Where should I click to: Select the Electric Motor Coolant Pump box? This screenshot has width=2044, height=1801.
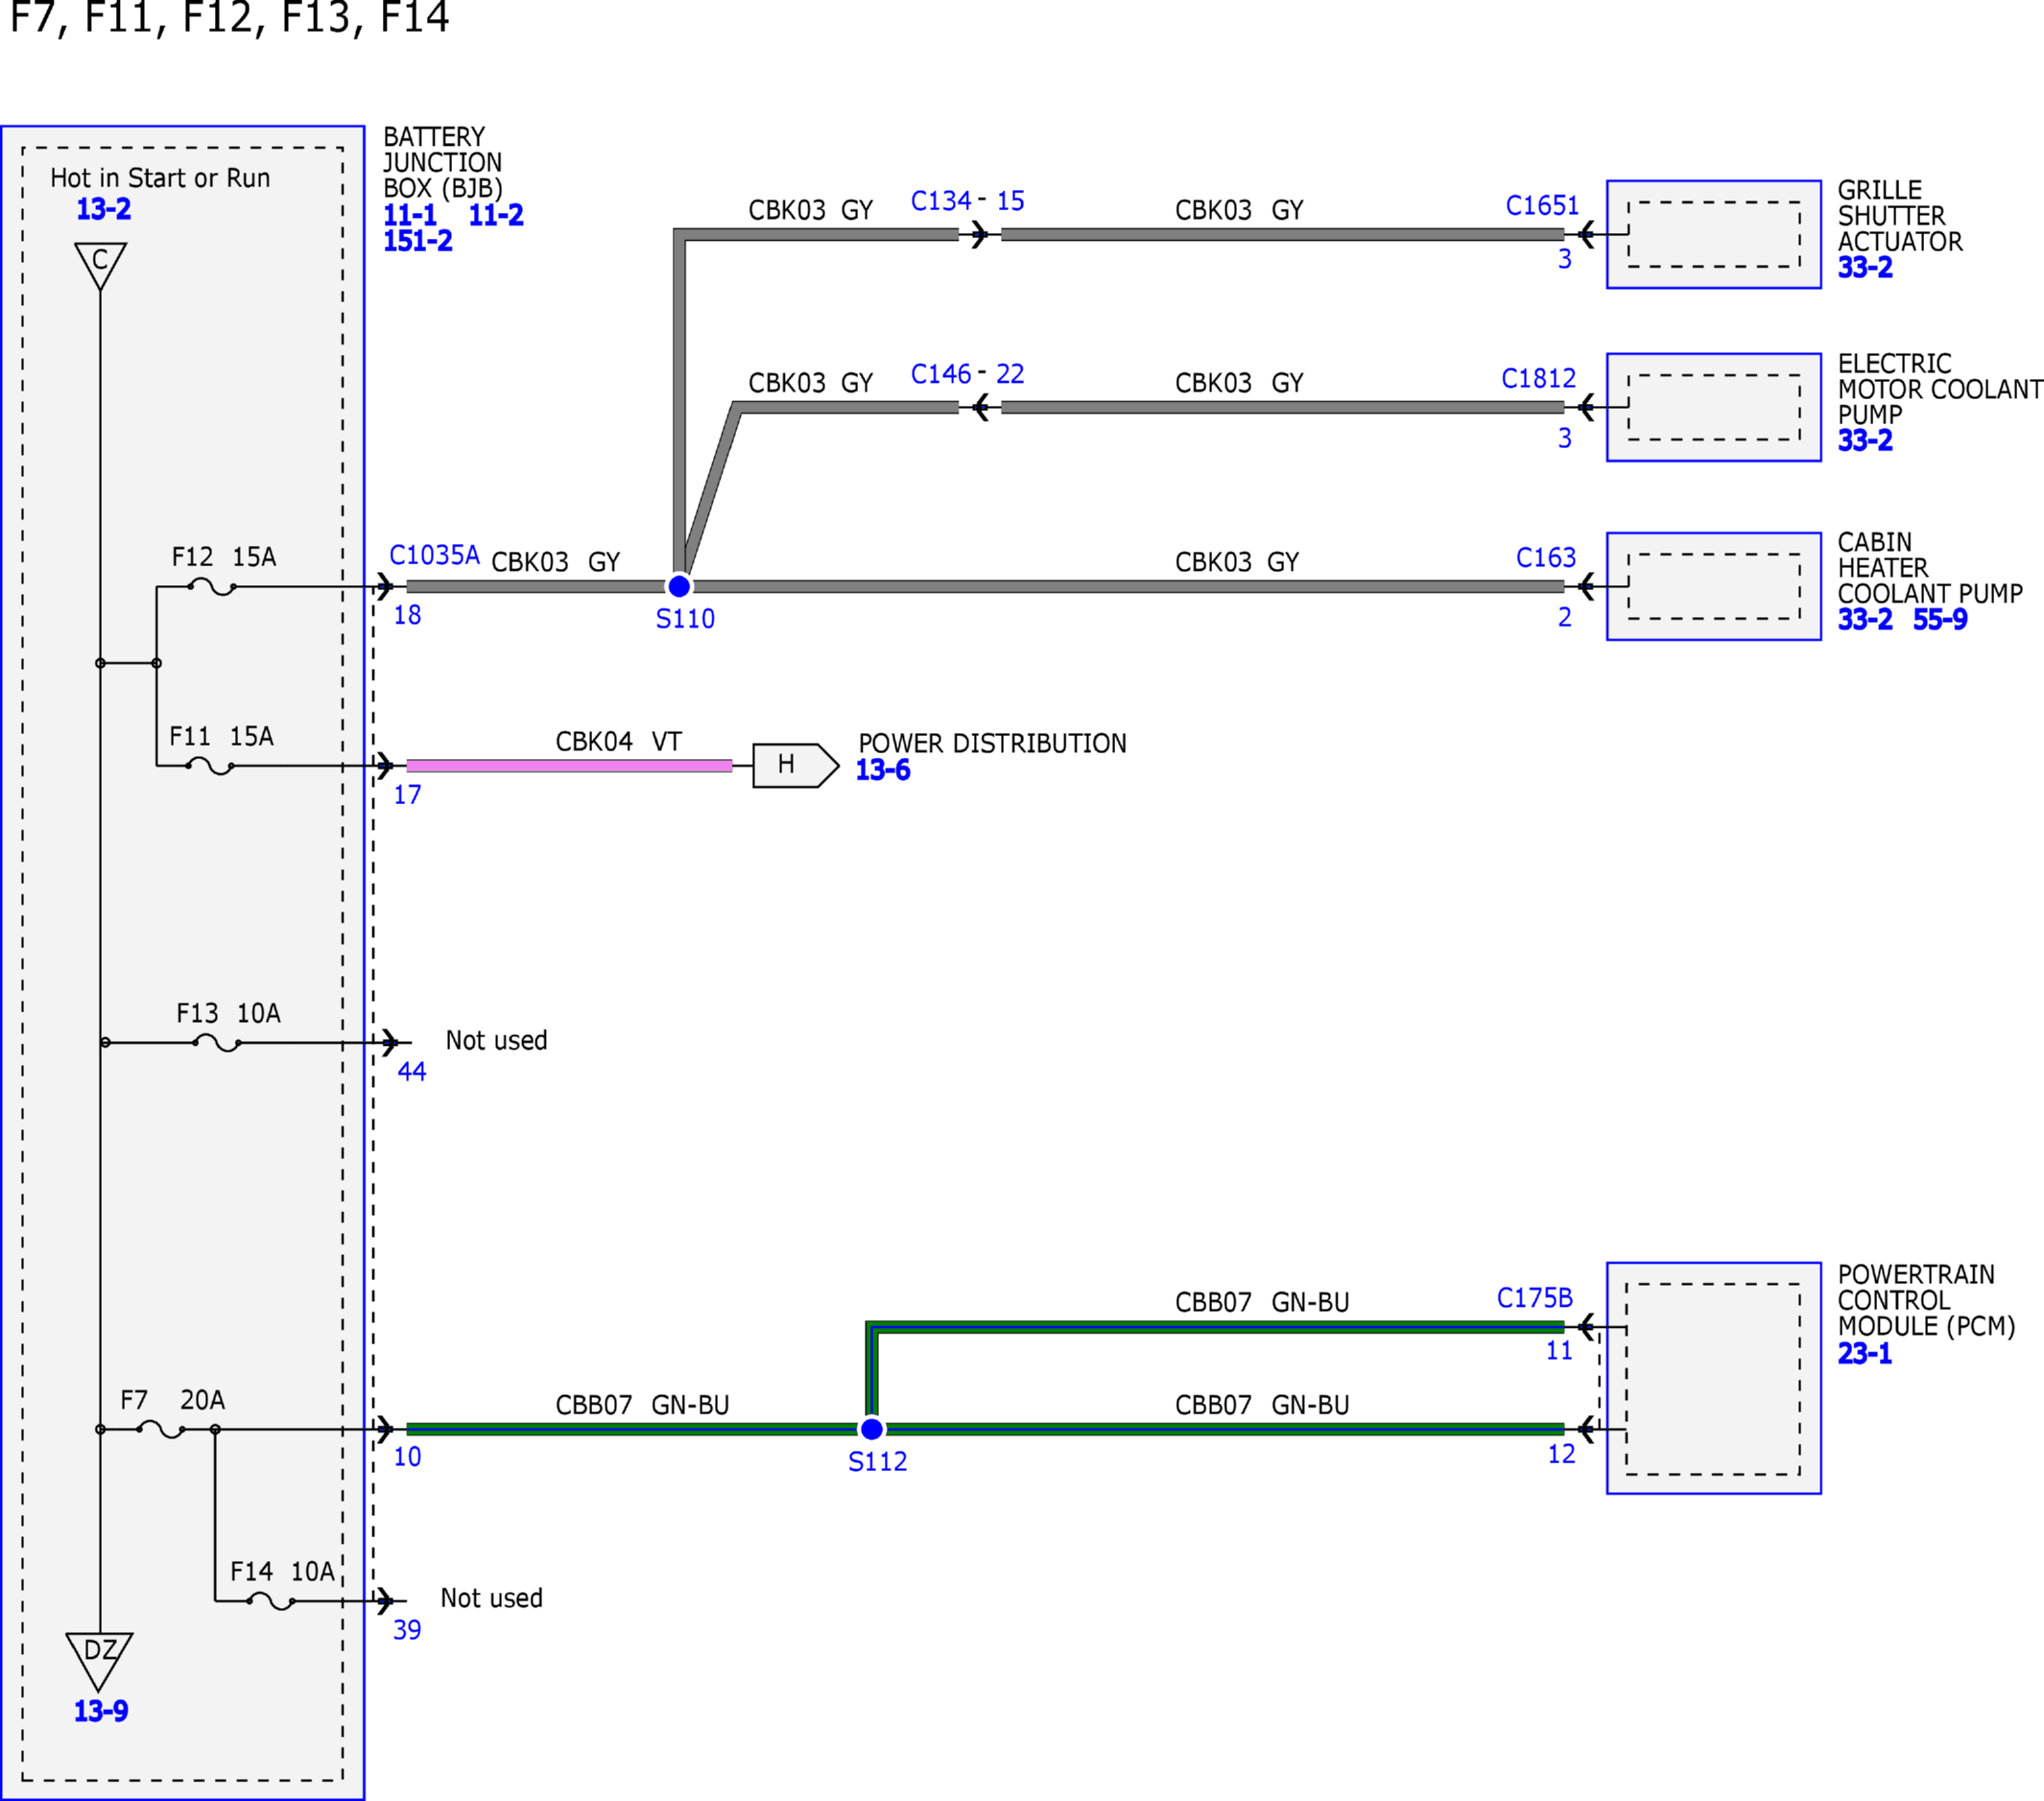click(x=1714, y=407)
